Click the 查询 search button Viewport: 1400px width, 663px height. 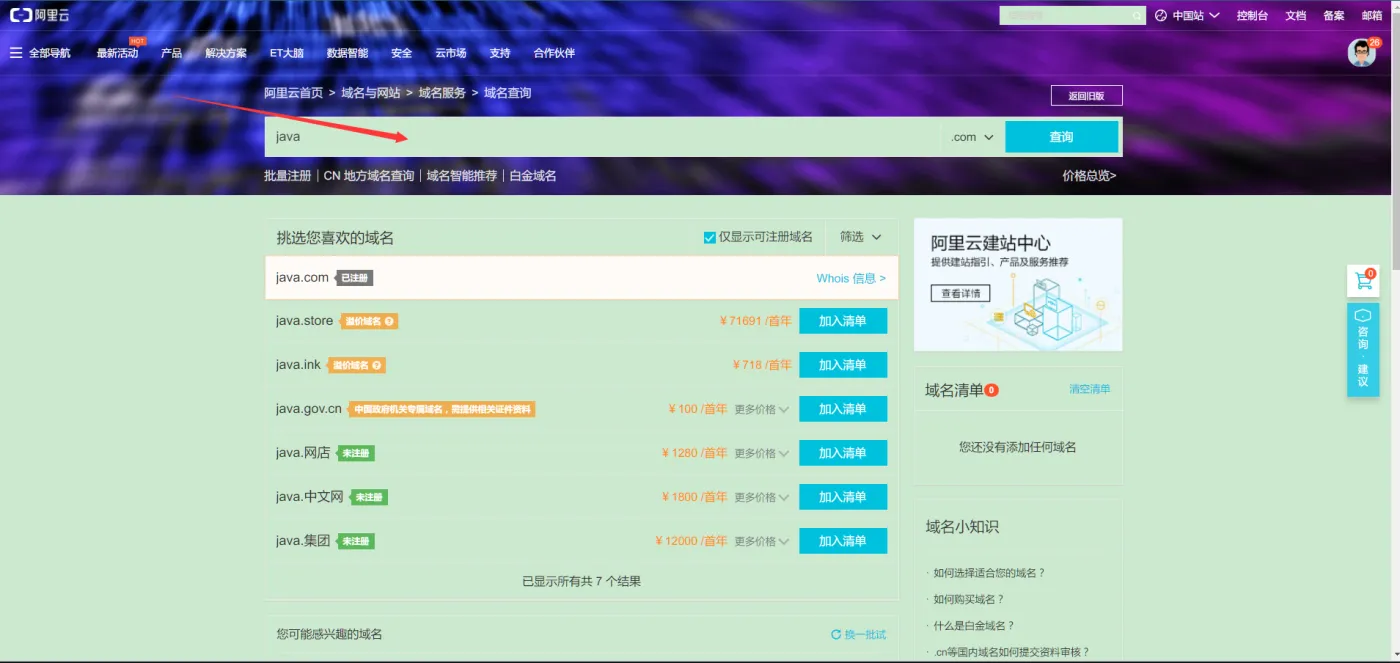point(1061,137)
